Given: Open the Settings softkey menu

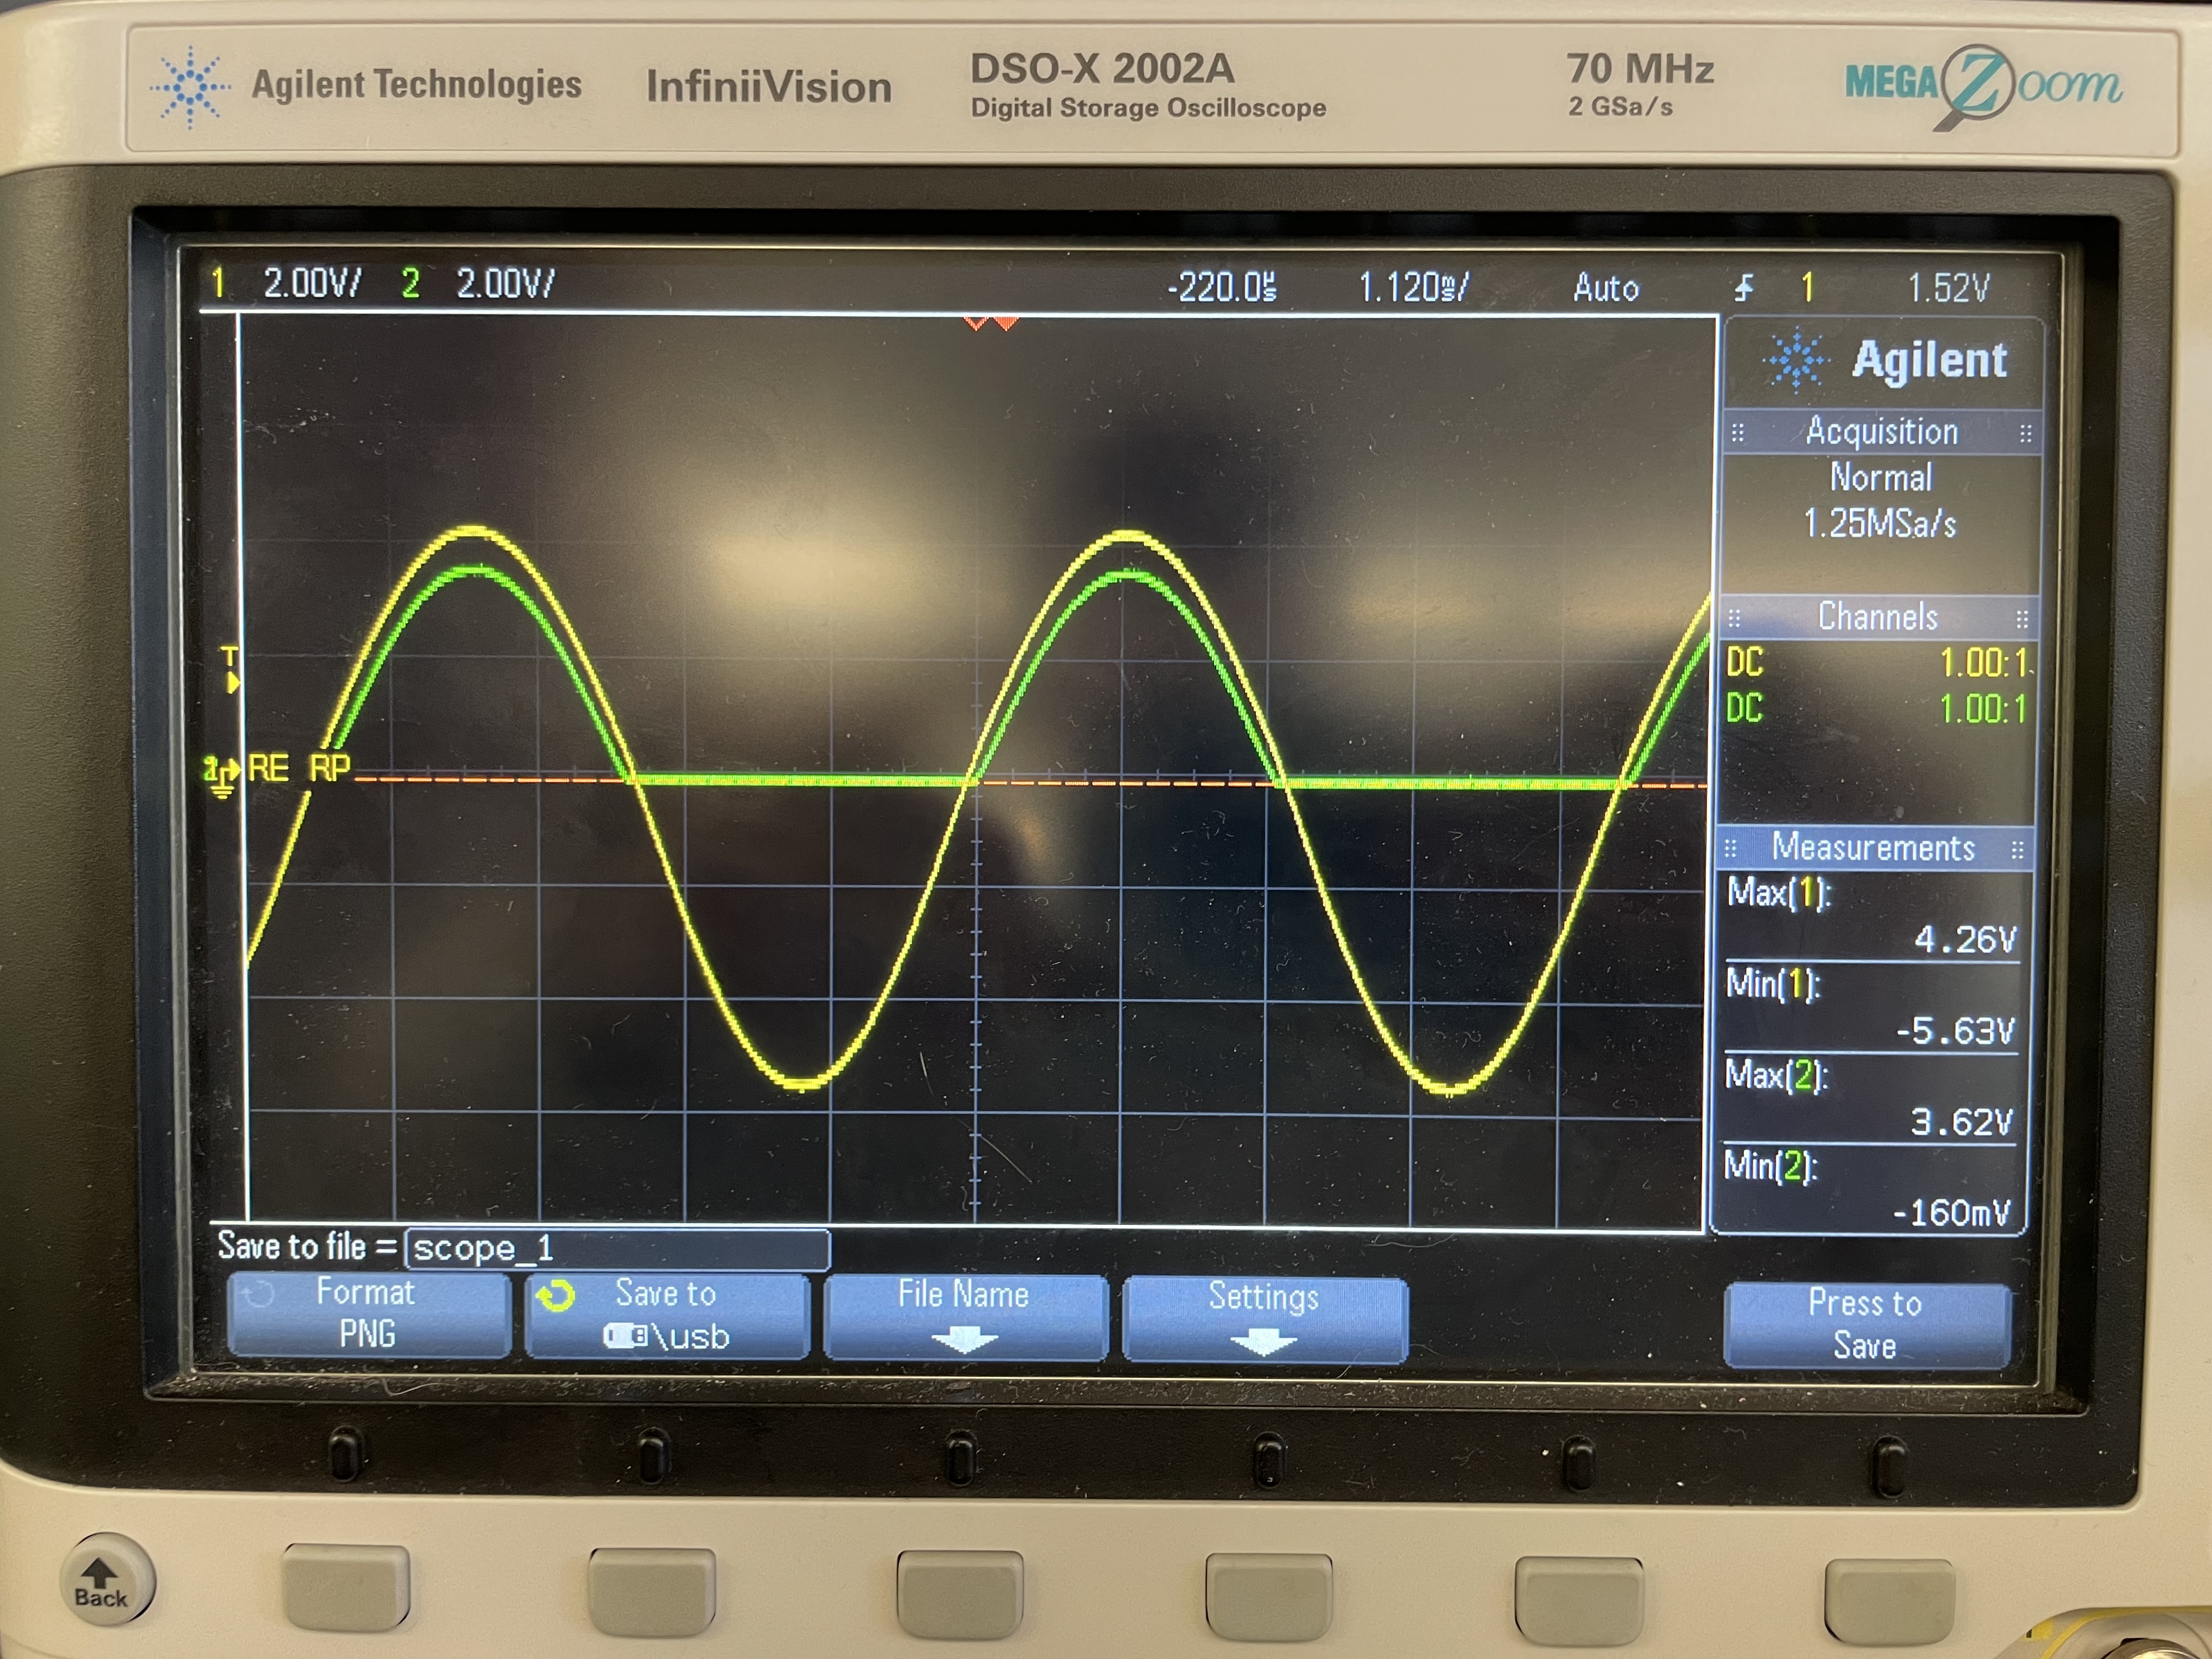Looking at the screenshot, I should [1265, 1319].
